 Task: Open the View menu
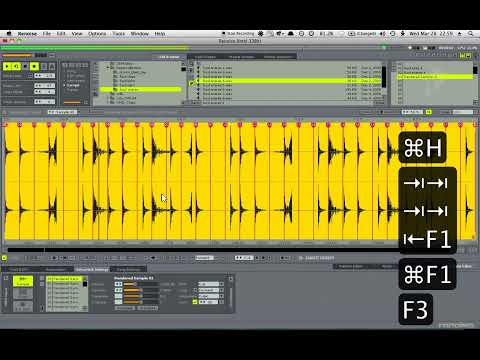pos(77,34)
